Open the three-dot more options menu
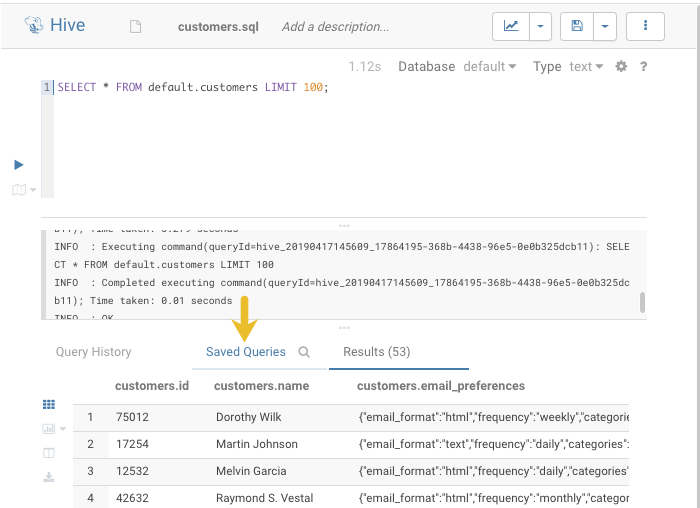This screenshot has height=508, width=700. click(x=646, y=26)
